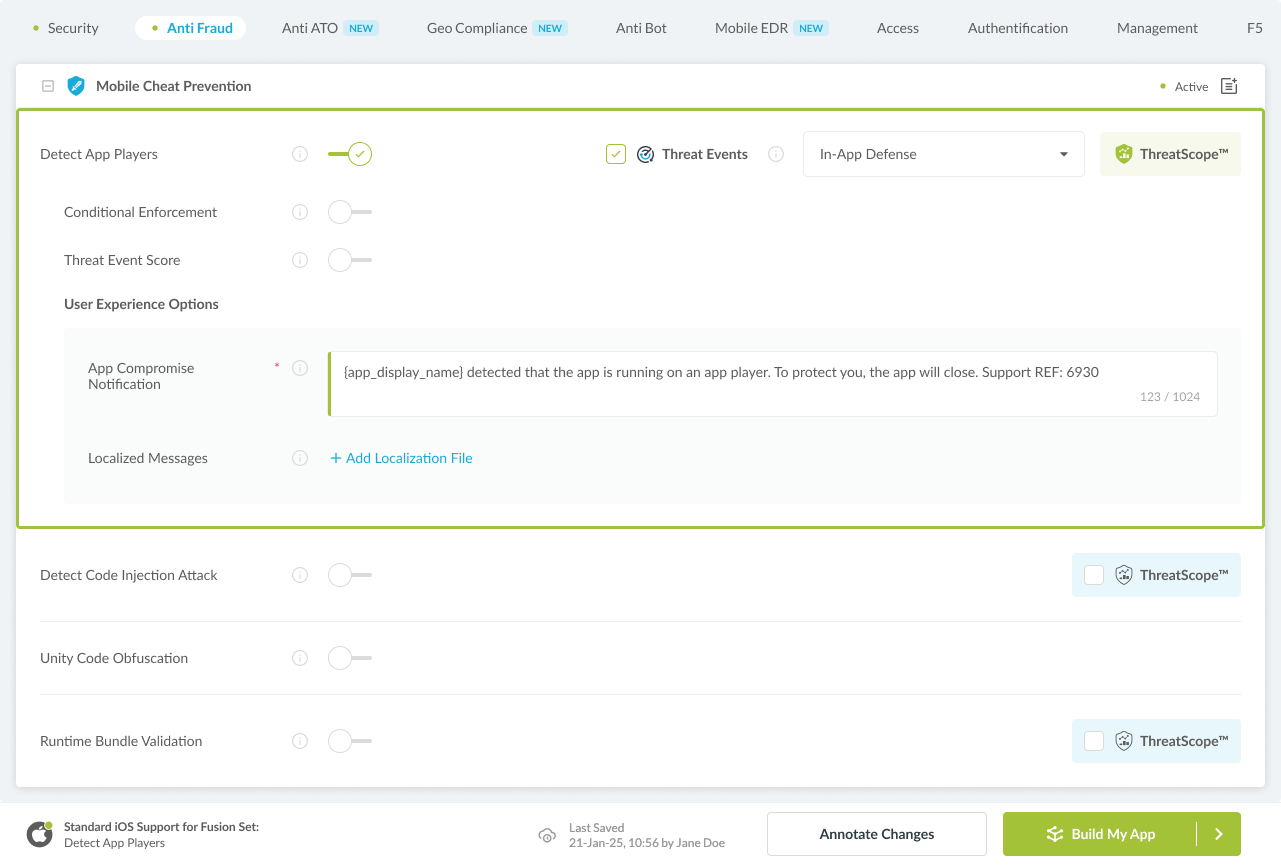Uncheck the Threat Events checkbox
The height and width of the screenshot is (866, 1281).
point(616,154)
